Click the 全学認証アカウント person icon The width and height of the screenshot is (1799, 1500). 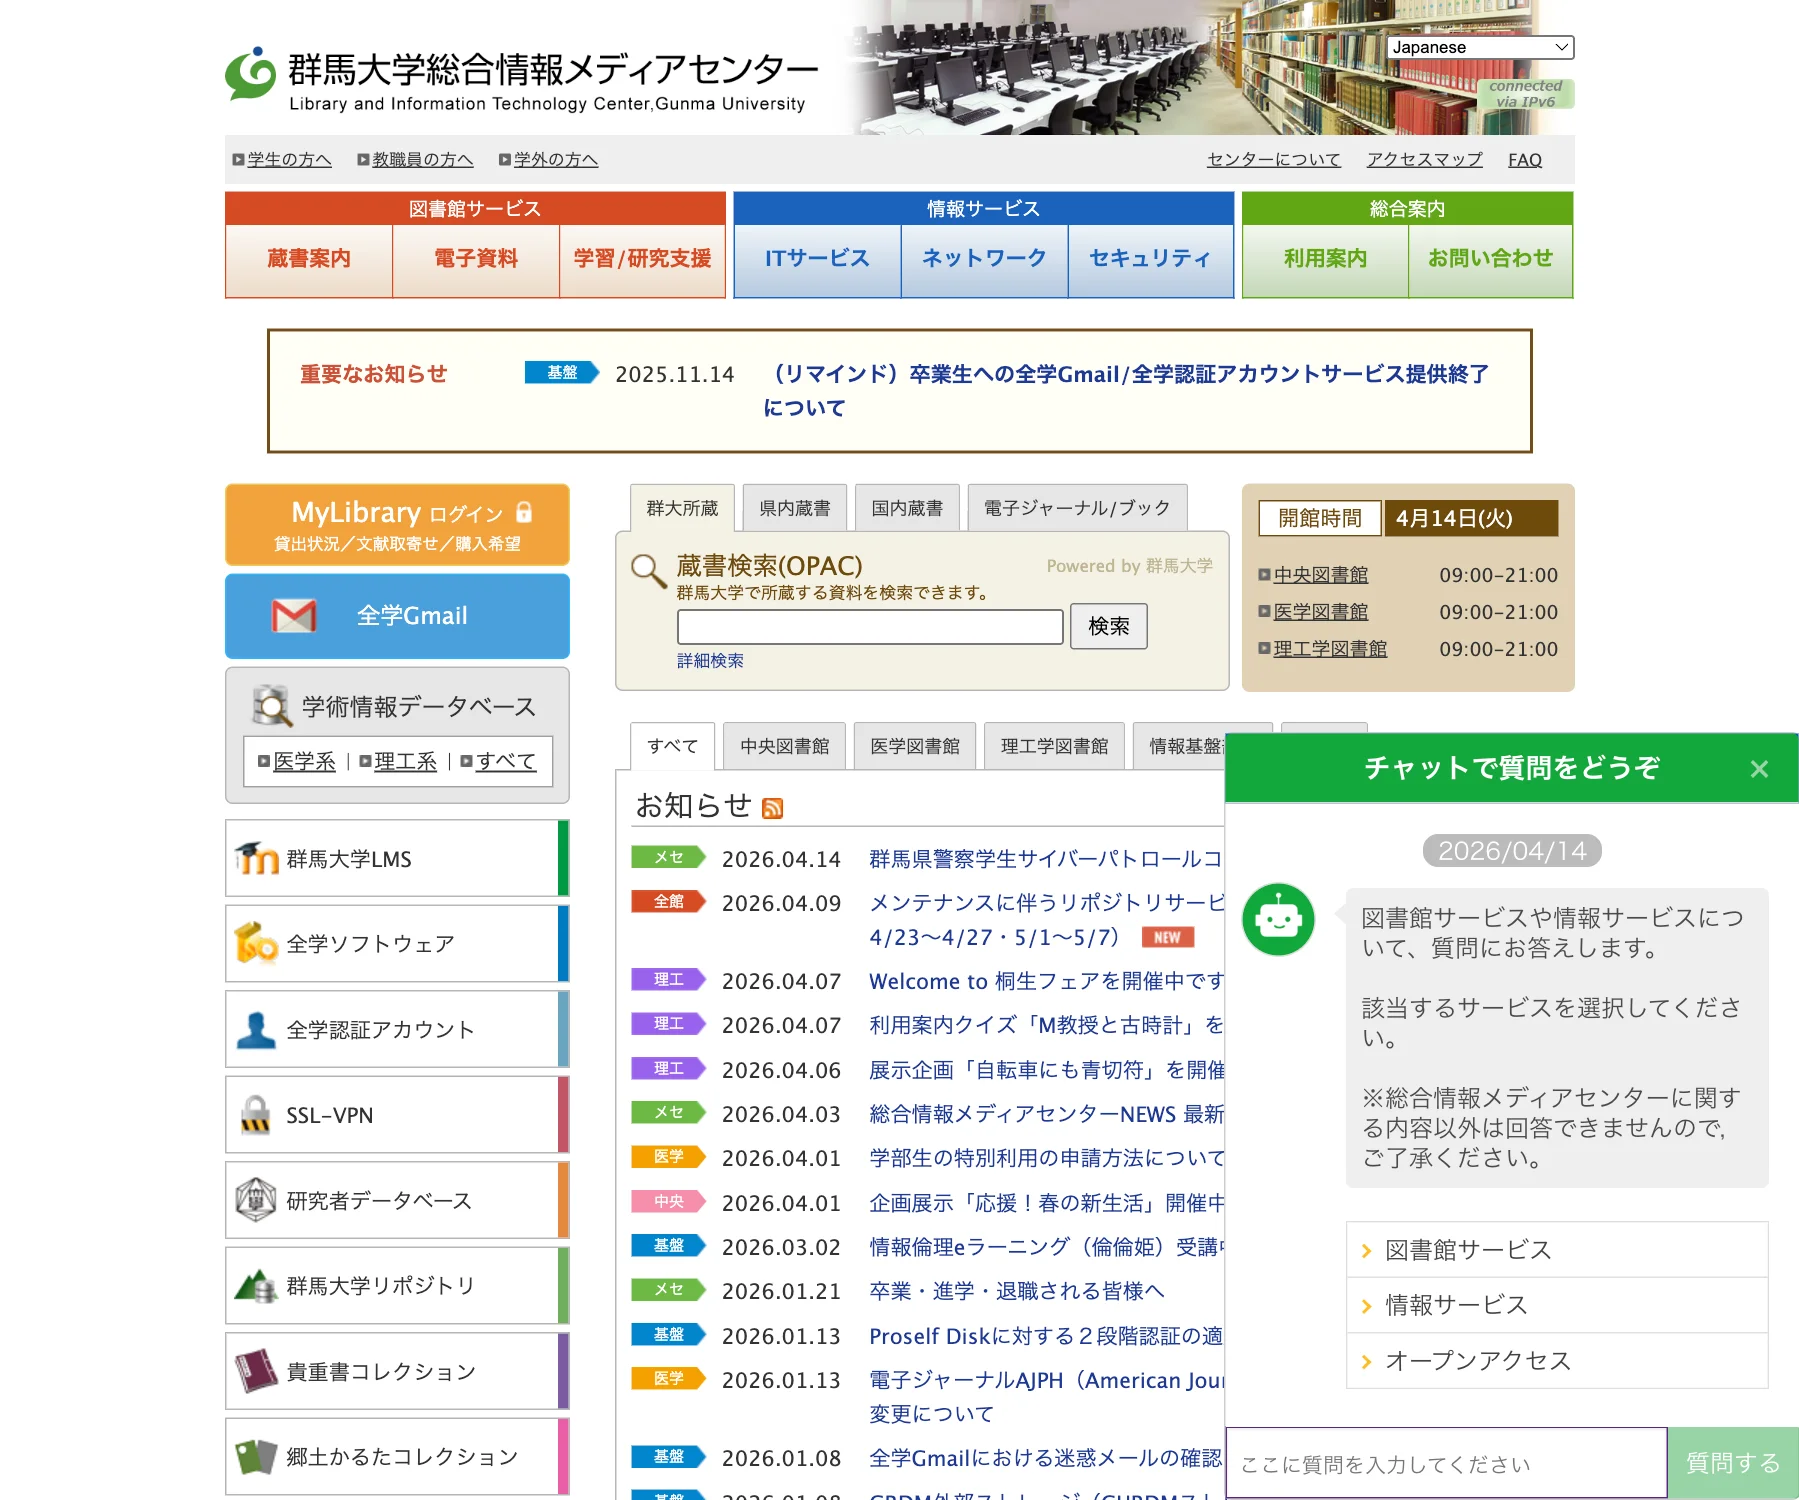[x=256, y=1028]
